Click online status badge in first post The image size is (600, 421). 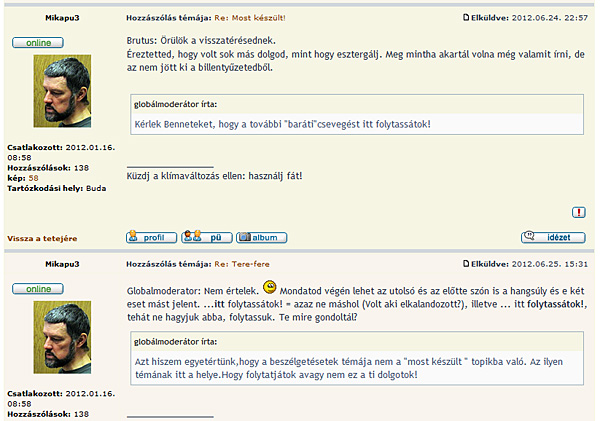click(x=38, y=43)
